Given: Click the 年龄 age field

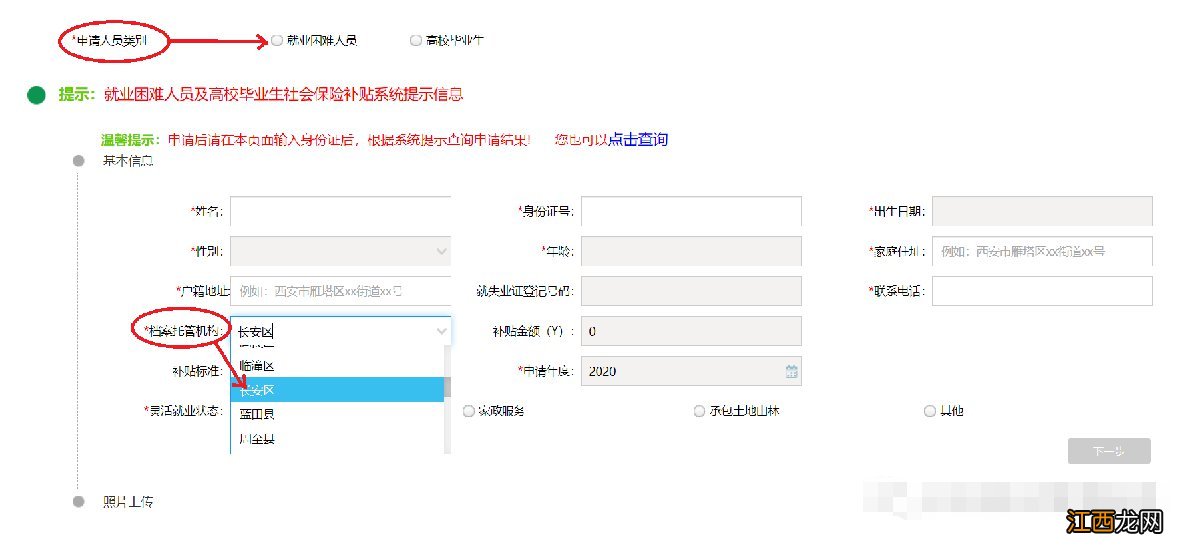Looking at the screenshot, I should pos(691,251).
